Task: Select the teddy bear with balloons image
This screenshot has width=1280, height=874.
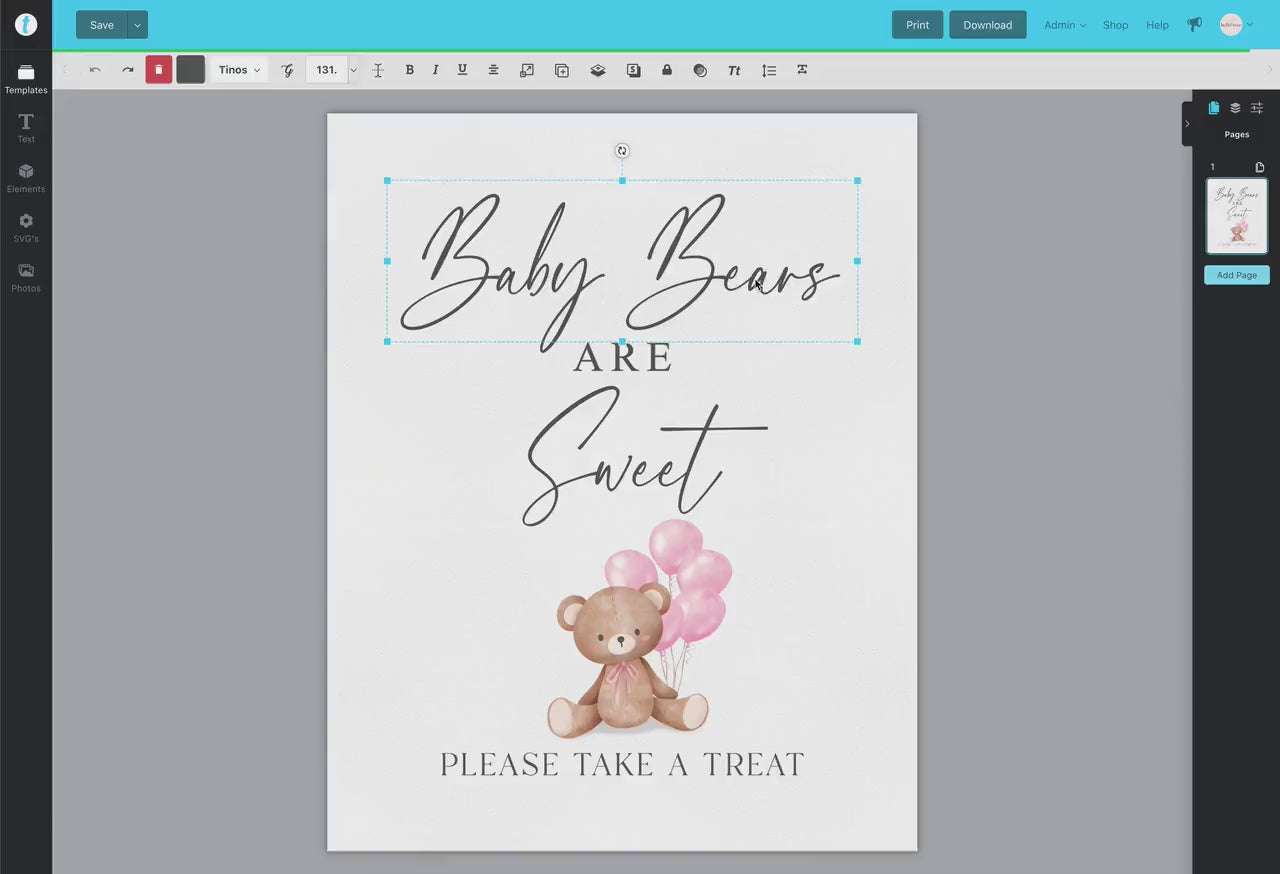Action: point(640,629)
